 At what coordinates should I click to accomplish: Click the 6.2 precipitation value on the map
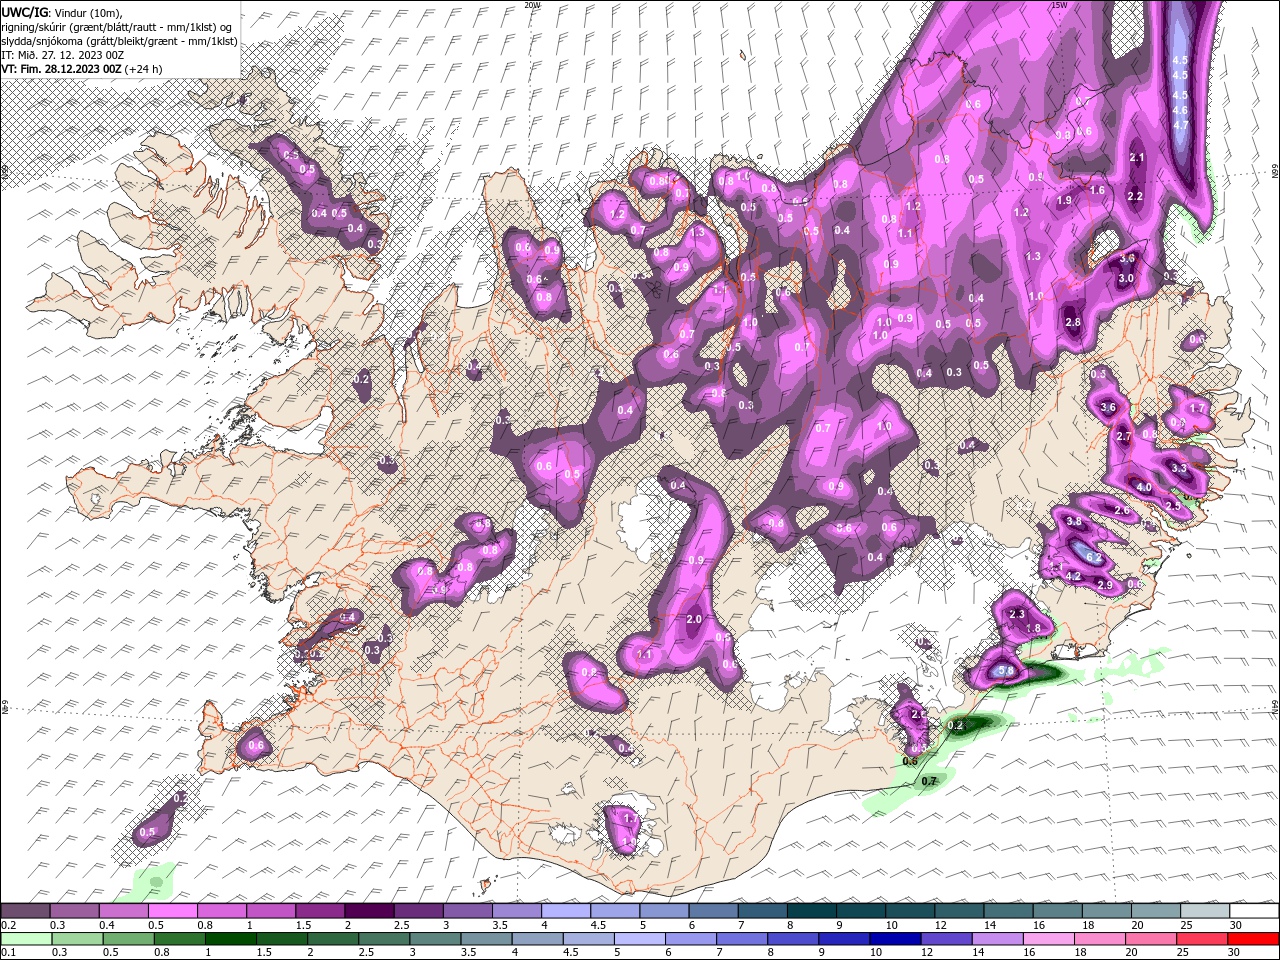[1094, 557]
